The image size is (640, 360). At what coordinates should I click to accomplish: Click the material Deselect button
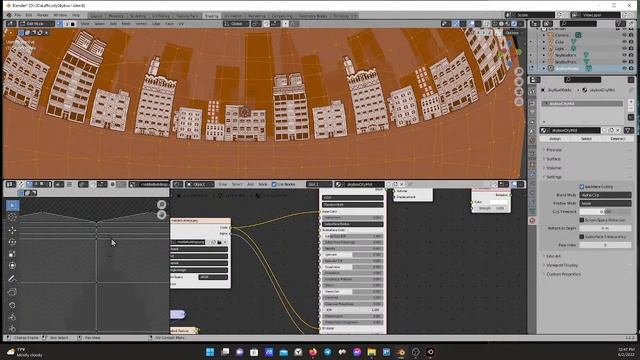coord(617,139)
